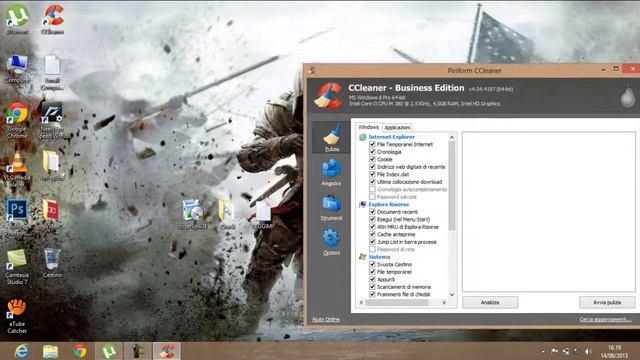Toggle Indirizzi web digitati di recente checkbox
Image resolution: width=640 pixels, height=360 pixels.
tap(372, 167)
